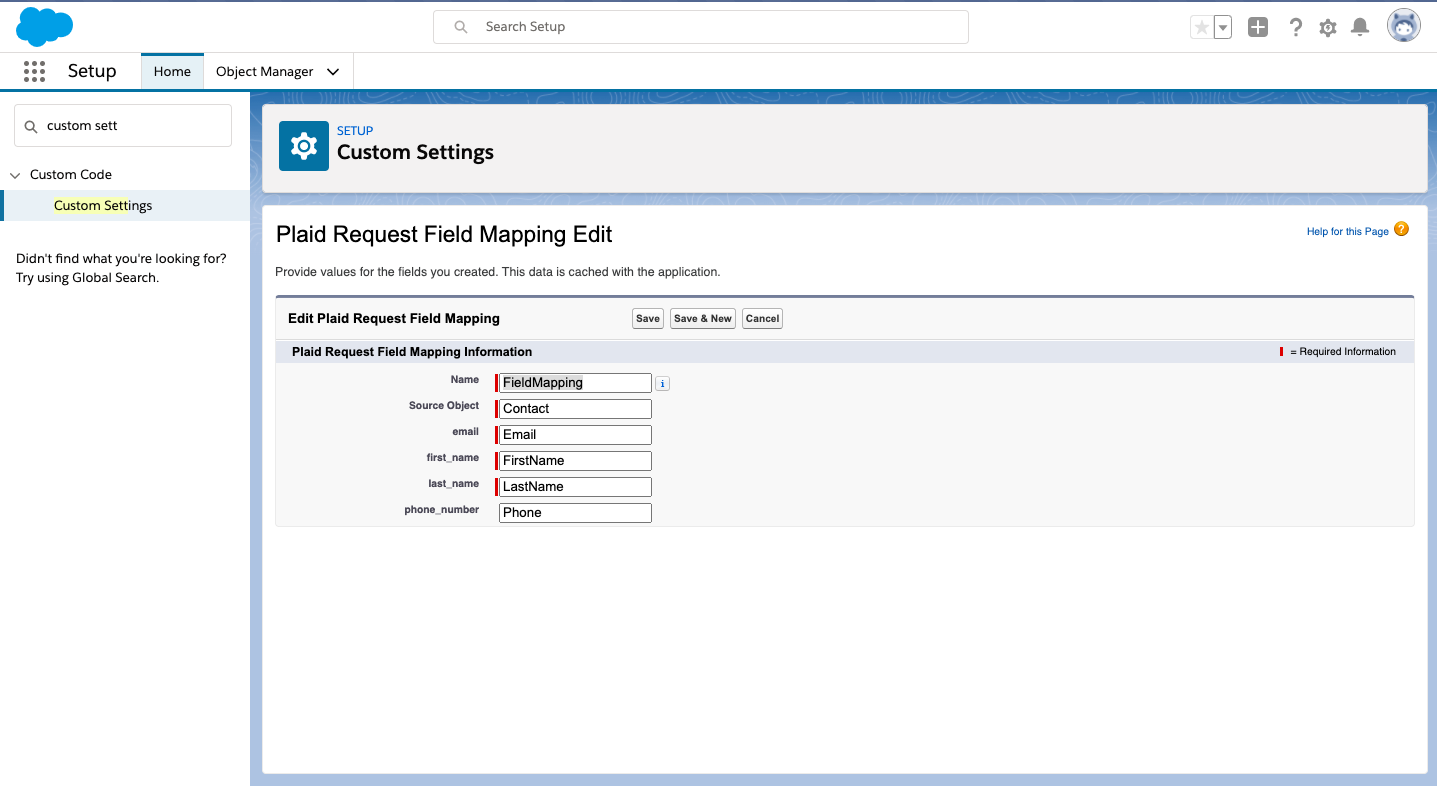The image size is (1437, 786).
Task: Edit the Name field
Action: click(575, 383)
